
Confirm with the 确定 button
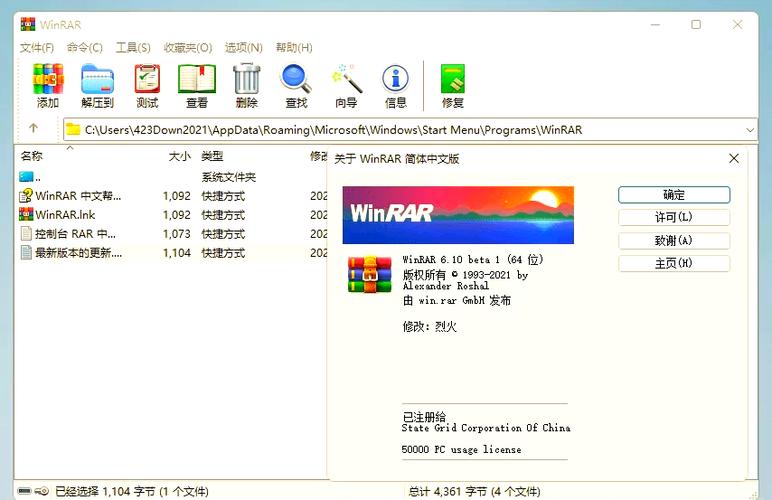[x=674, y=194]
